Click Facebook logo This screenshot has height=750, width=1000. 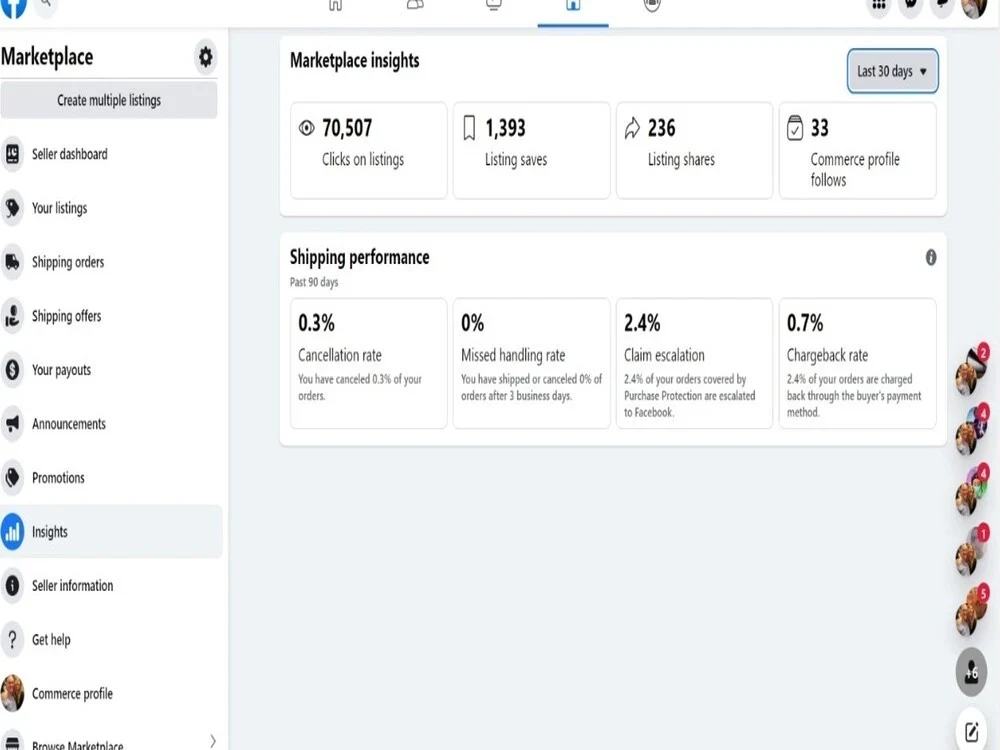pos(13,6)
